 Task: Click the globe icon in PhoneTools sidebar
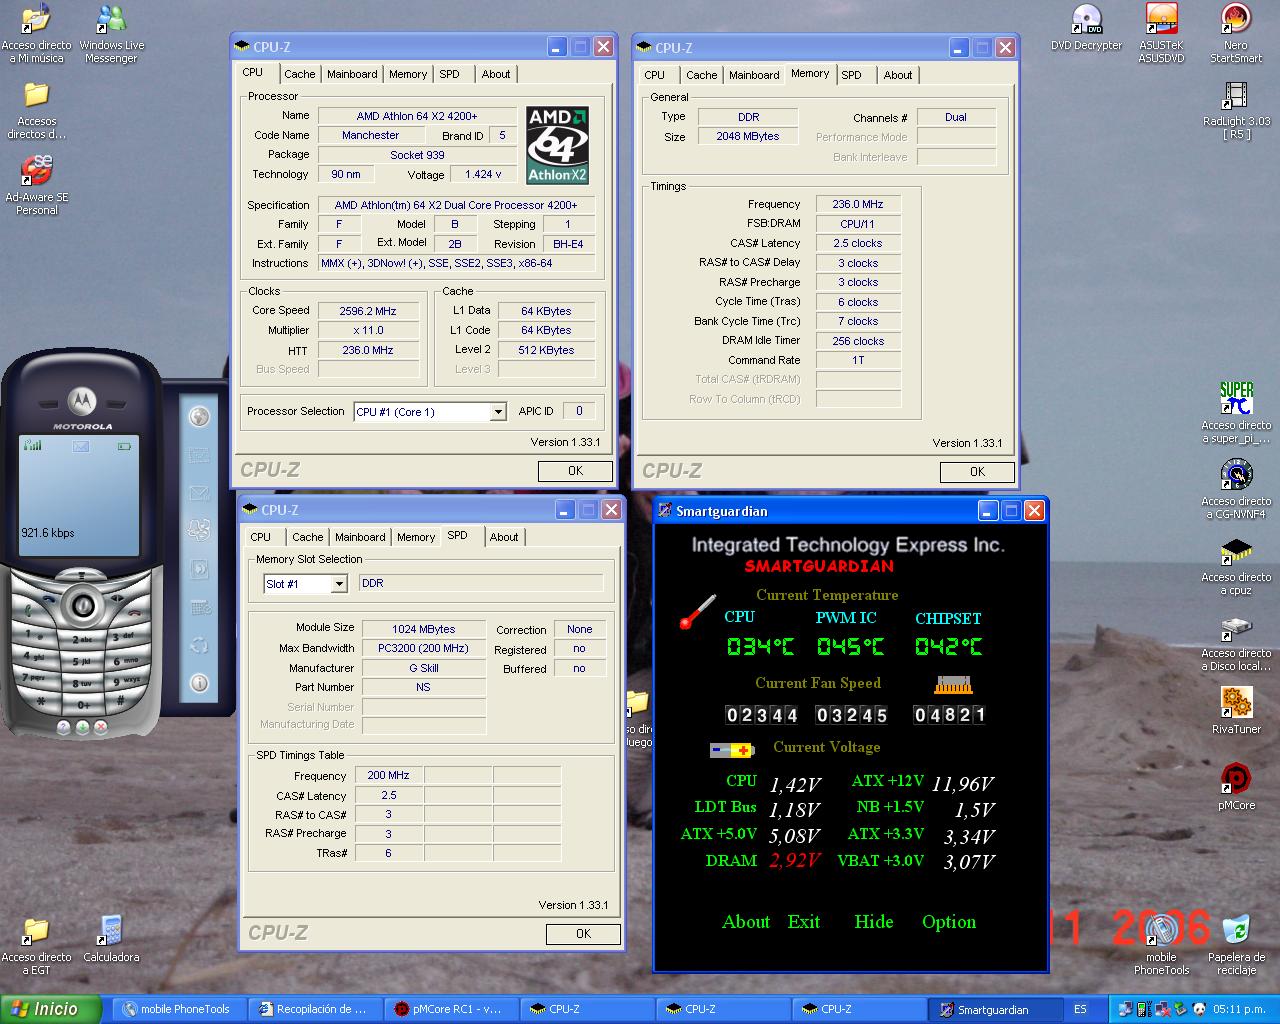pyautogui.click(x=199, y=417)
